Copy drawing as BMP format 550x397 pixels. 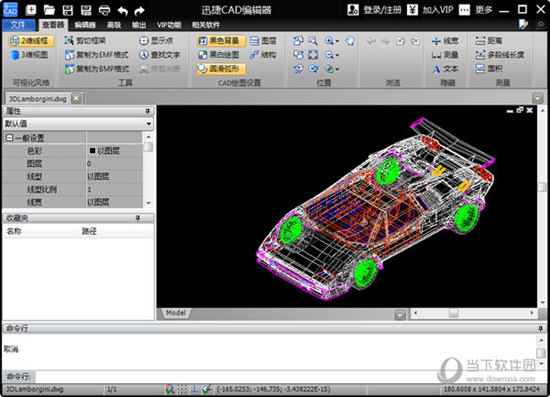point(97,69)
